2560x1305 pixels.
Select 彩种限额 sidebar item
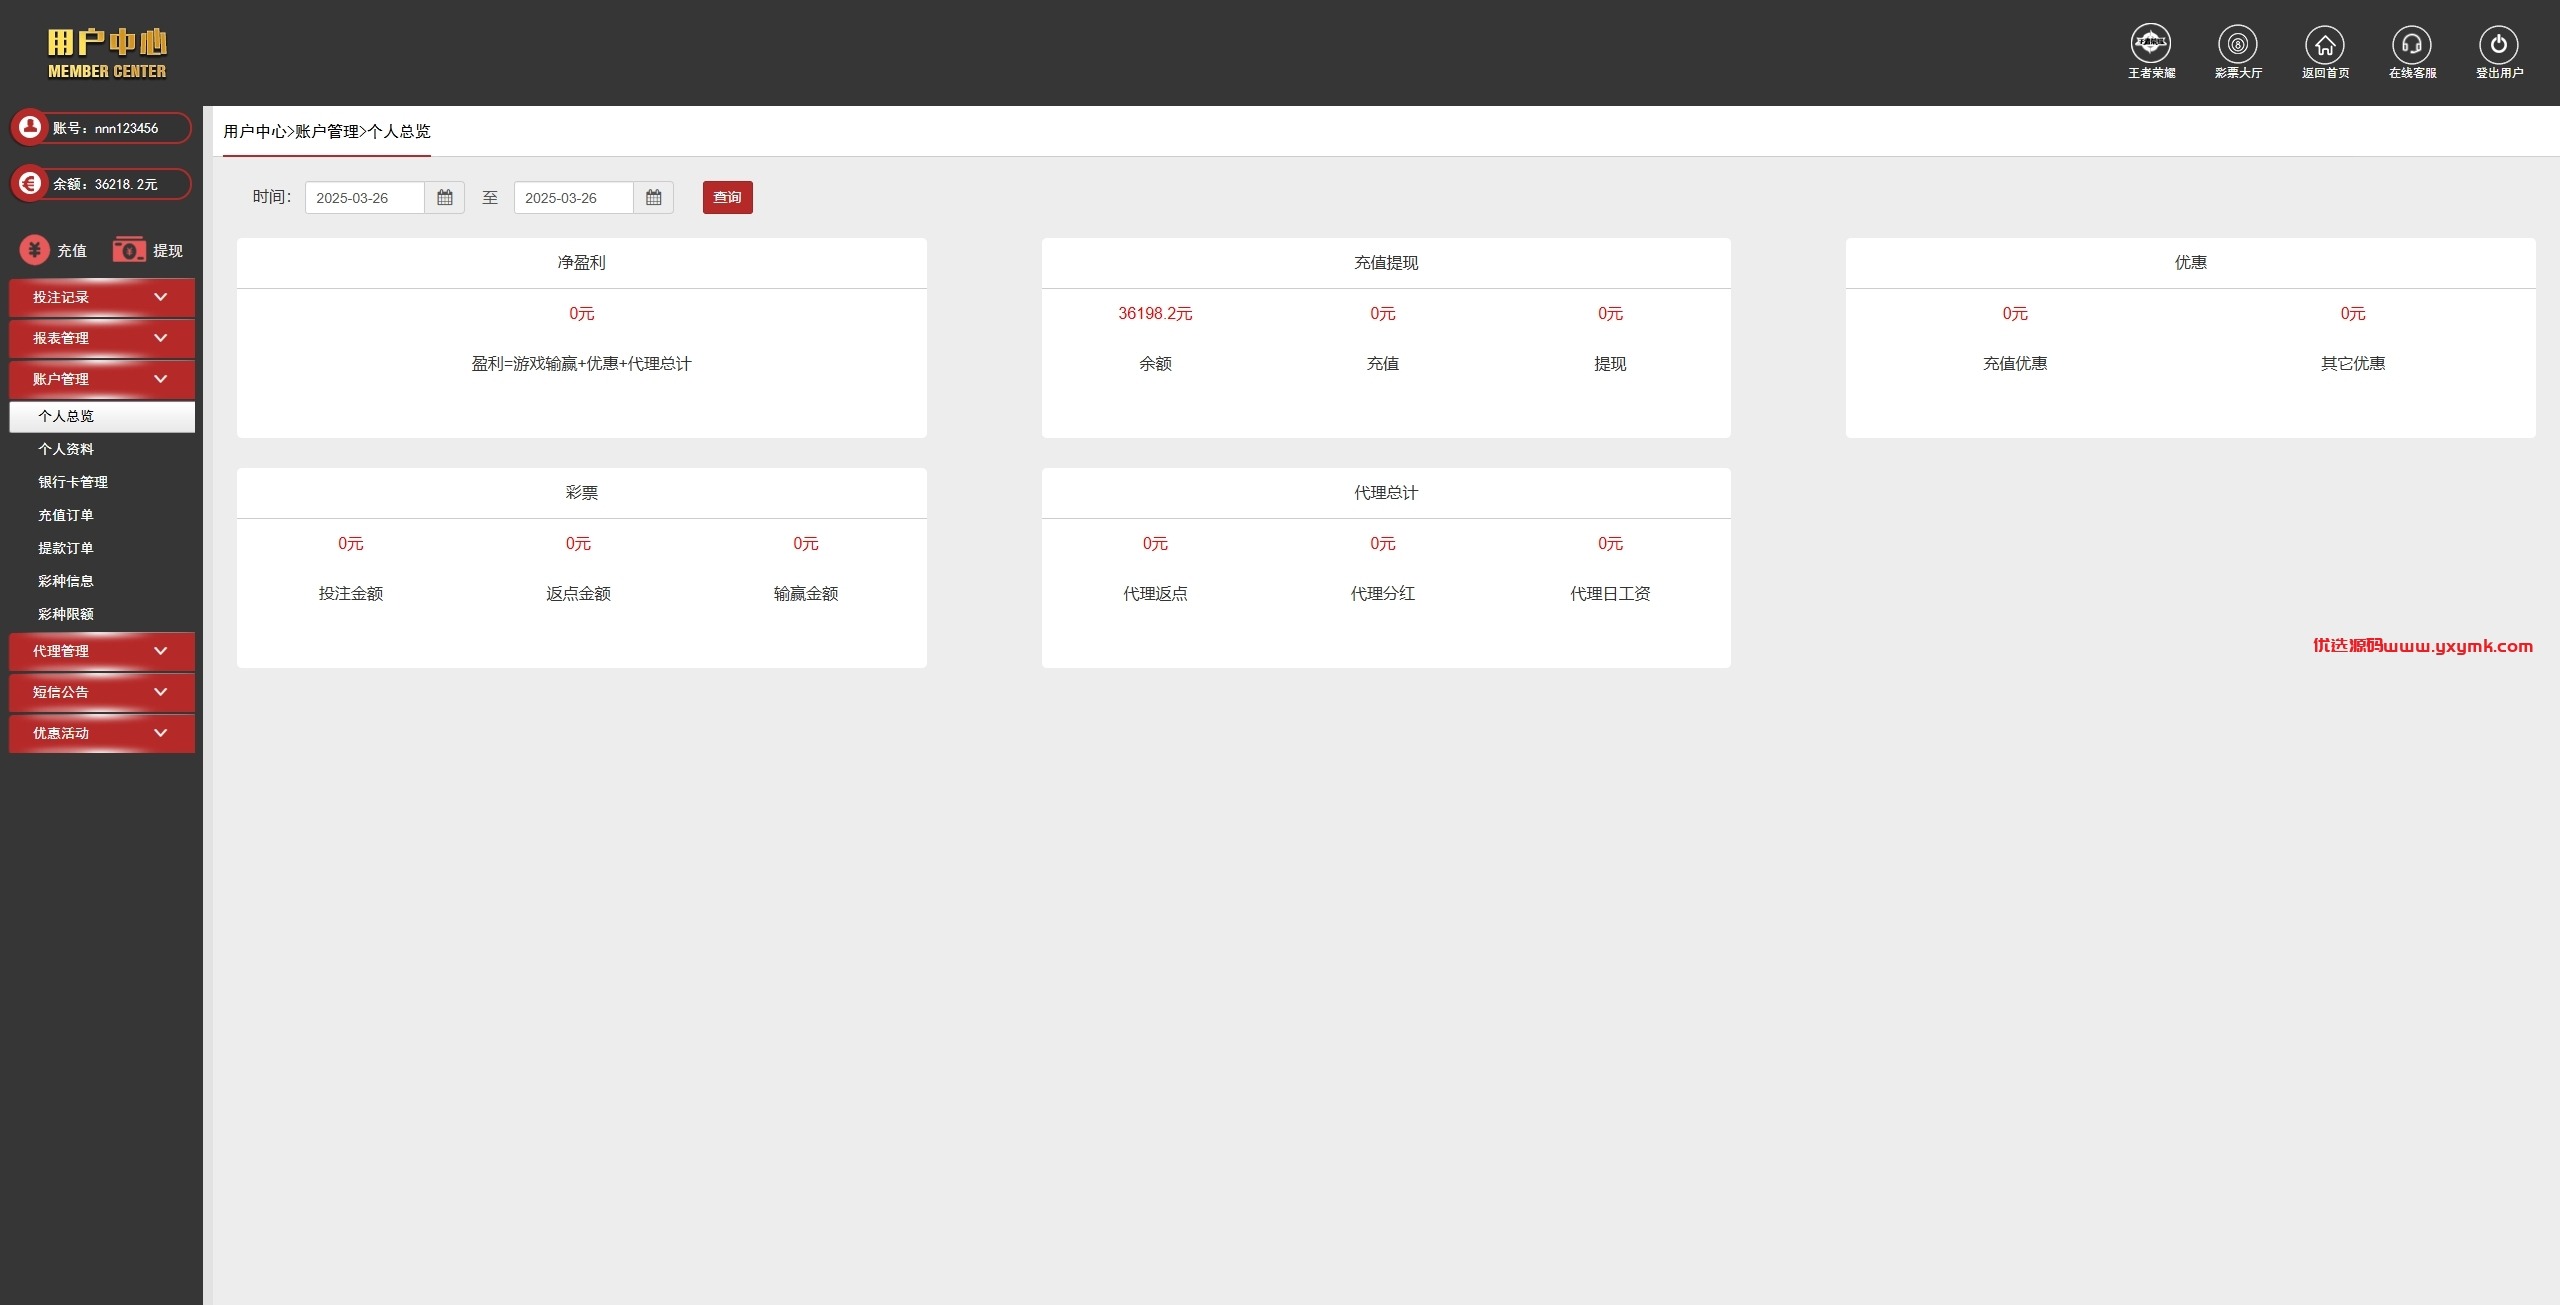click(x=66, y=614)
